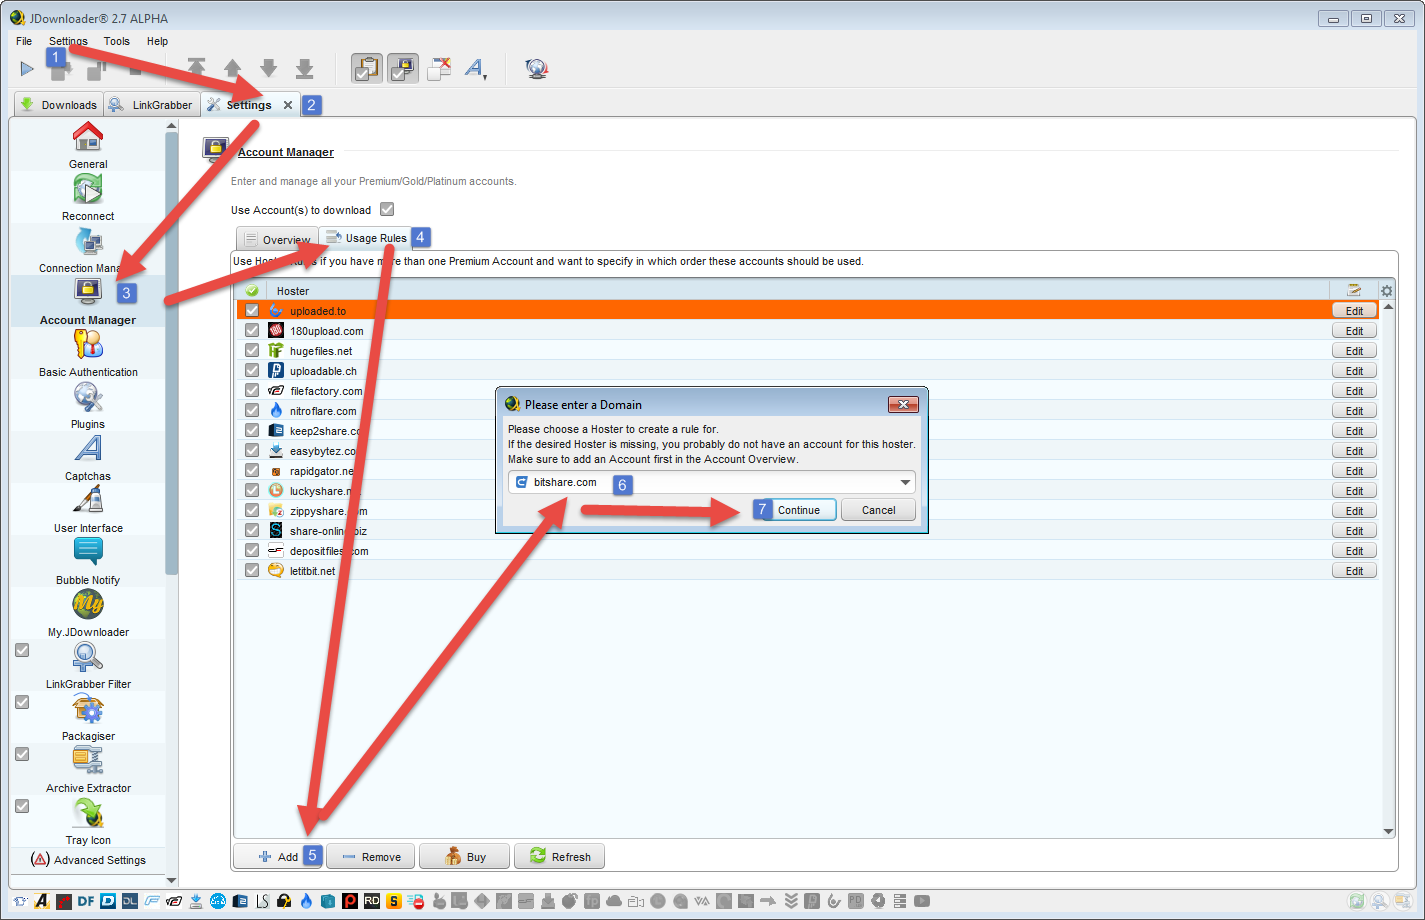Screen dimensions: 1425x920
Task: Click the Remove button
Action: point(371,857)
